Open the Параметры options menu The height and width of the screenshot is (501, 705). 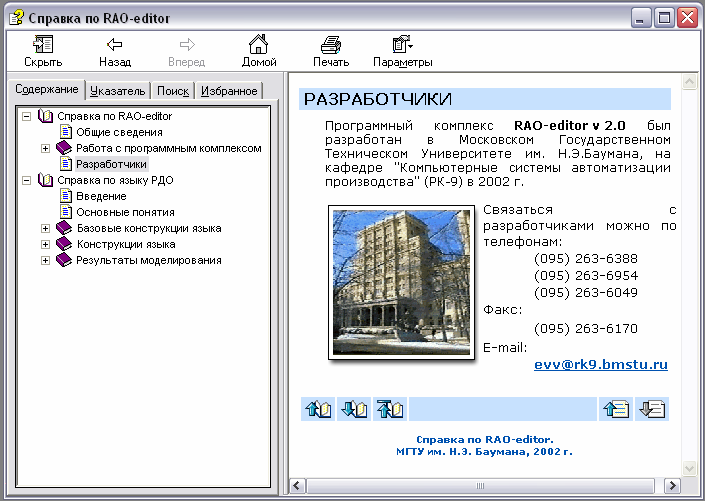(x=403, y=51)
